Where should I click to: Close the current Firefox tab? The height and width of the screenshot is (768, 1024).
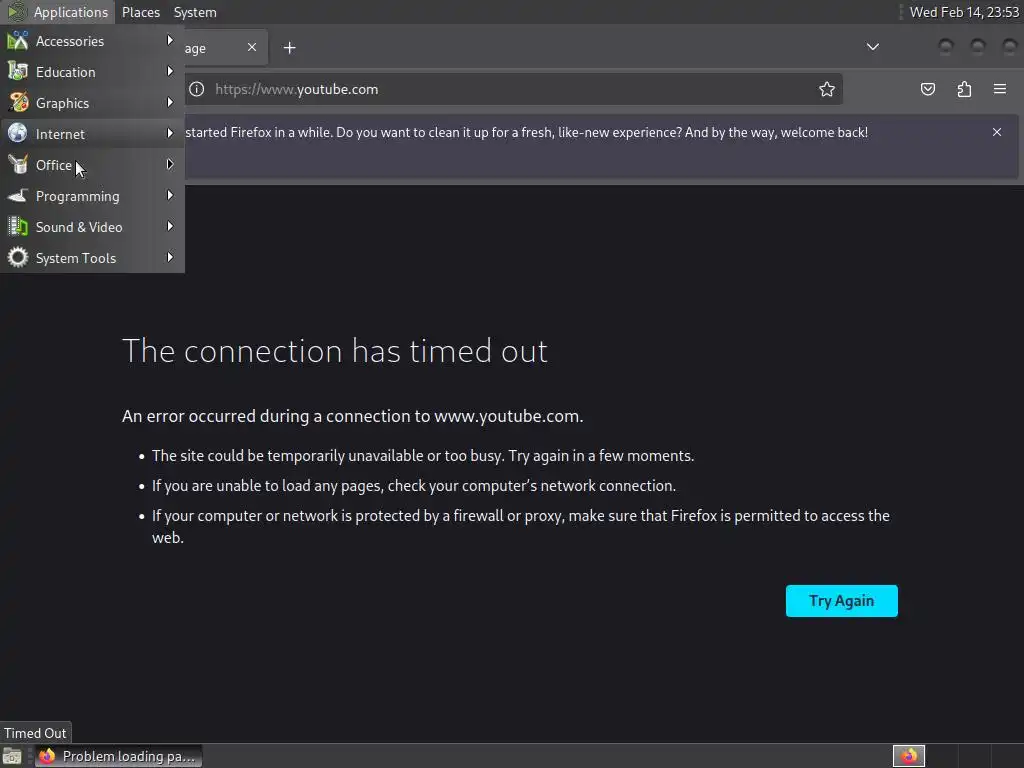click(x=252, y=47)
